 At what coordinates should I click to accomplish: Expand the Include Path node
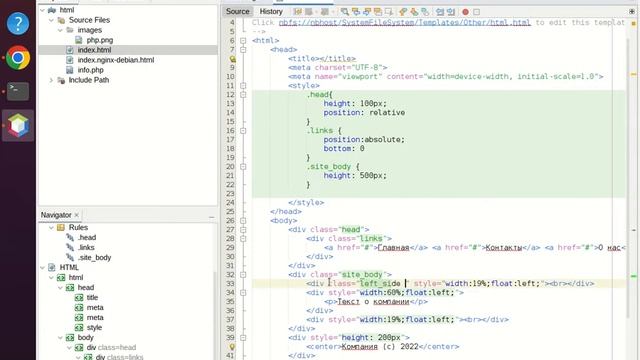tap(51, 80)
